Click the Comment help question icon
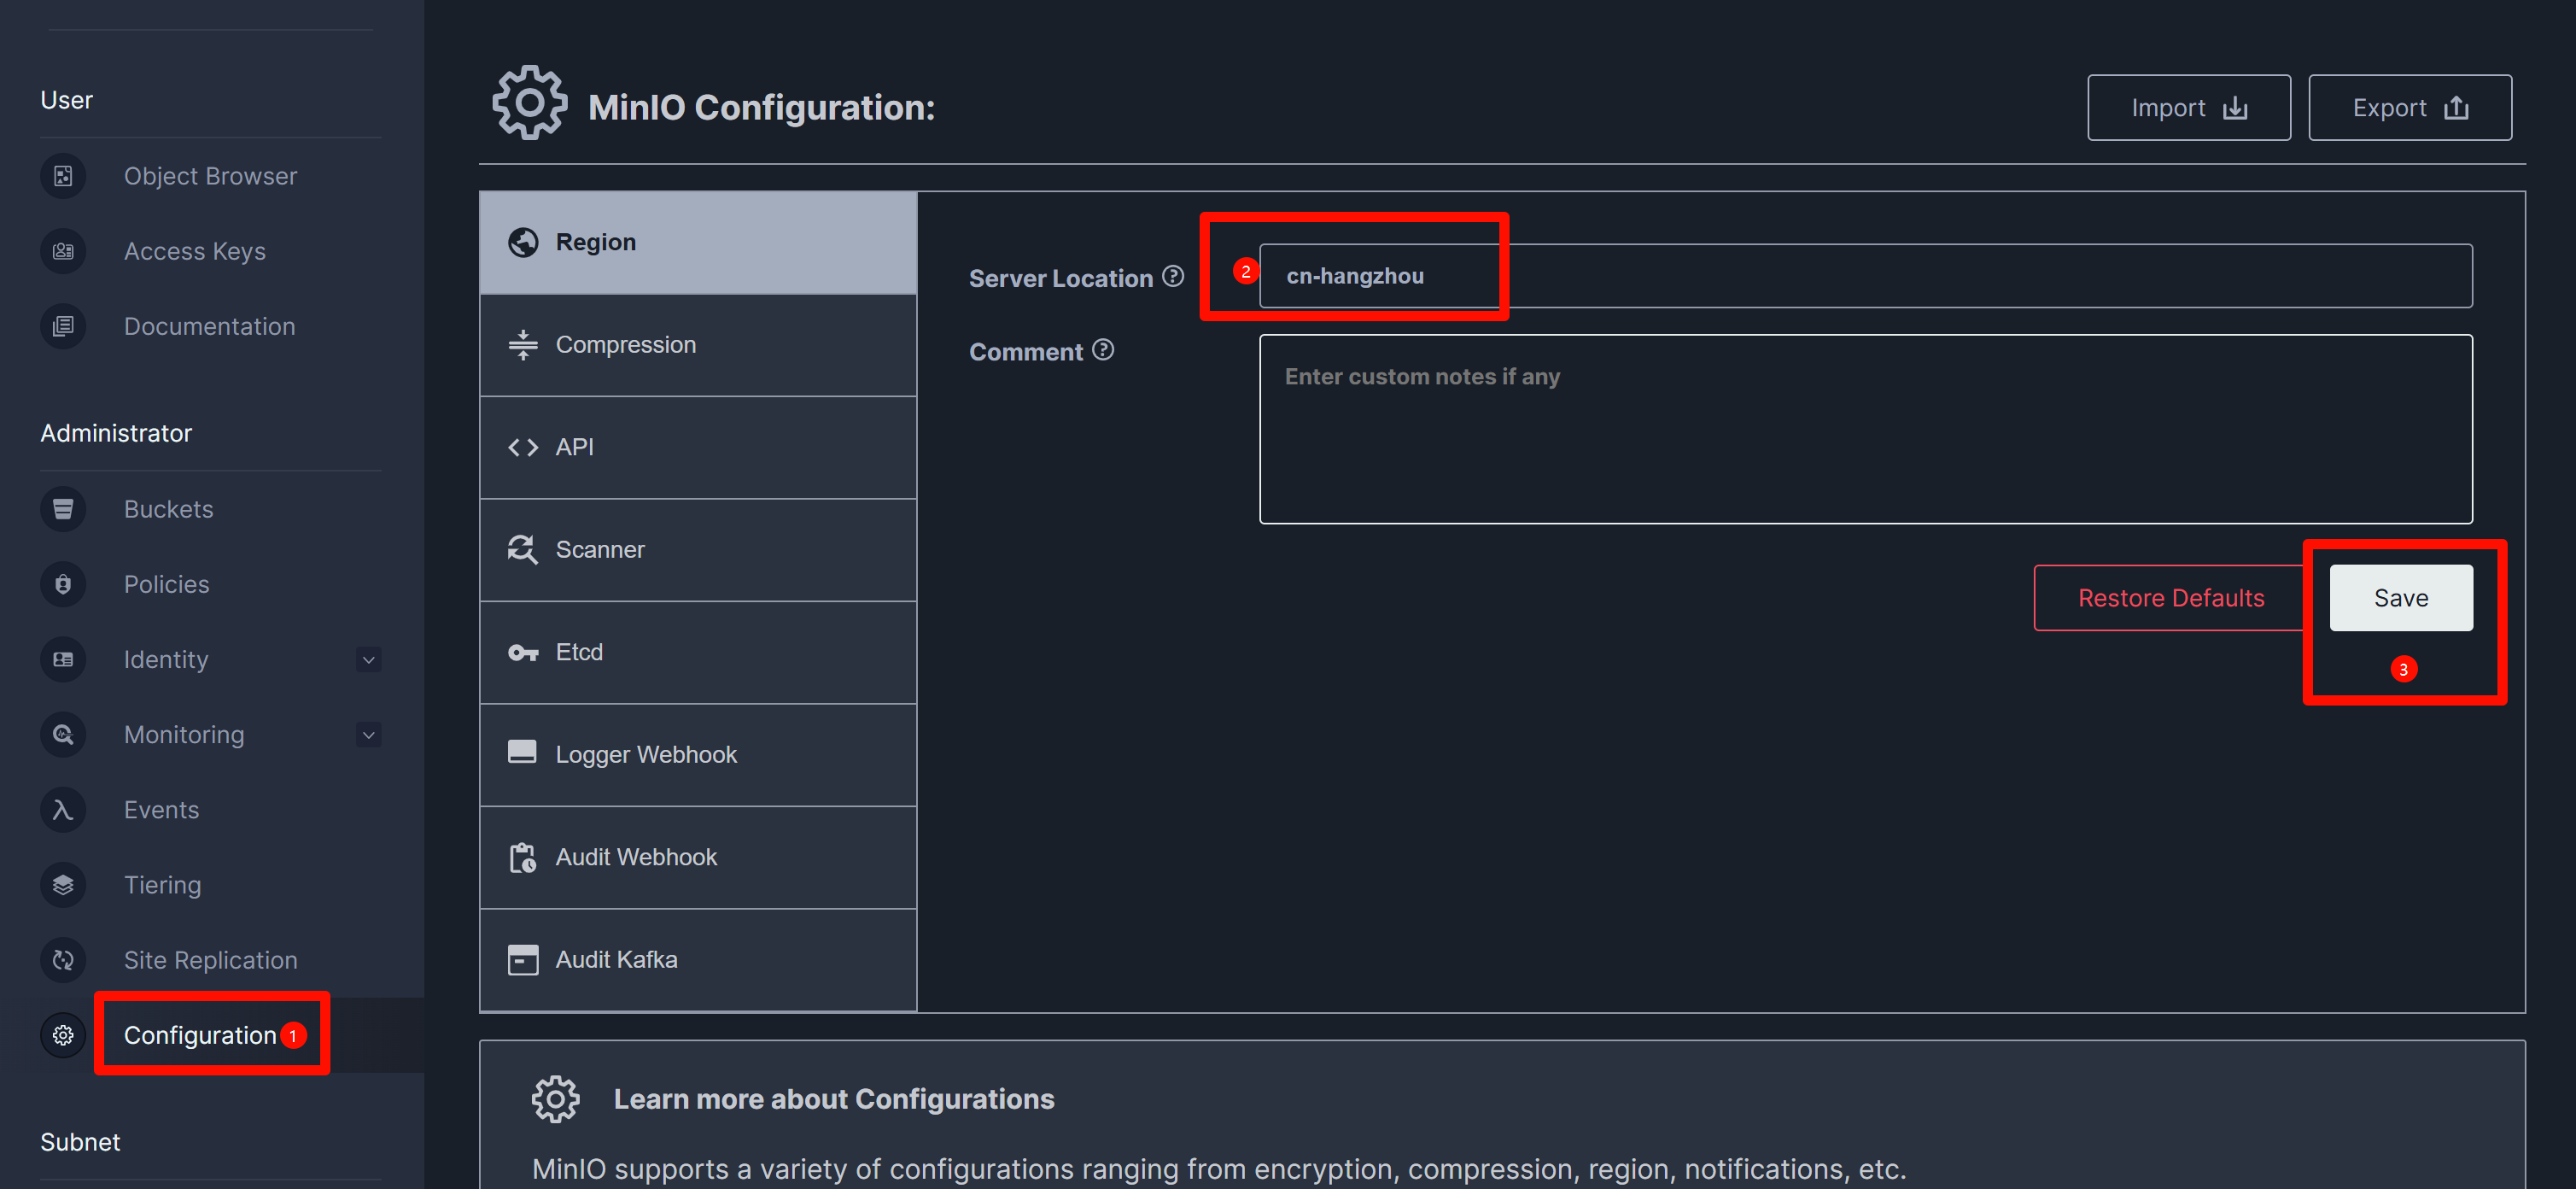This screenshot has height=1189, width=2576. [1103, 350]
